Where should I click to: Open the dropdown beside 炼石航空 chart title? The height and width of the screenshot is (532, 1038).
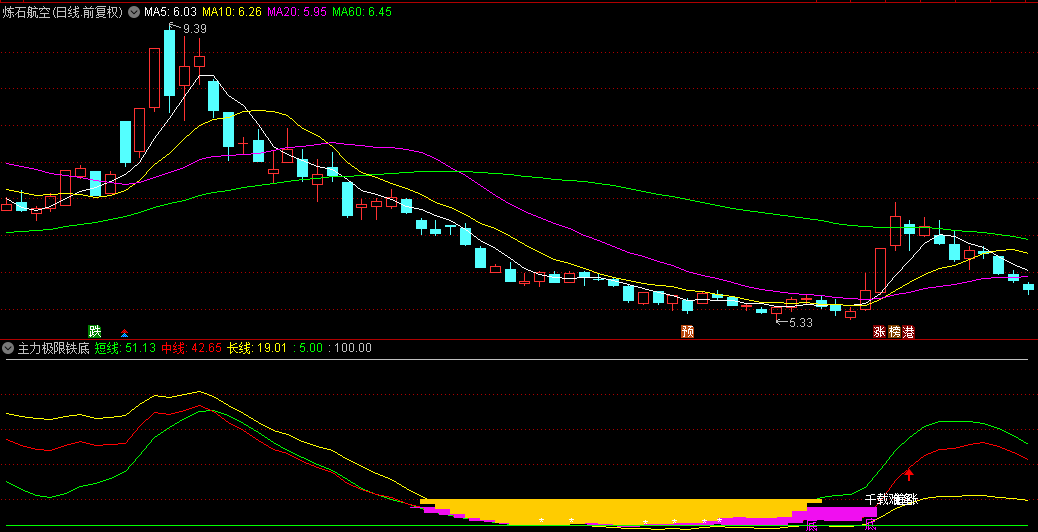[134, 12]
